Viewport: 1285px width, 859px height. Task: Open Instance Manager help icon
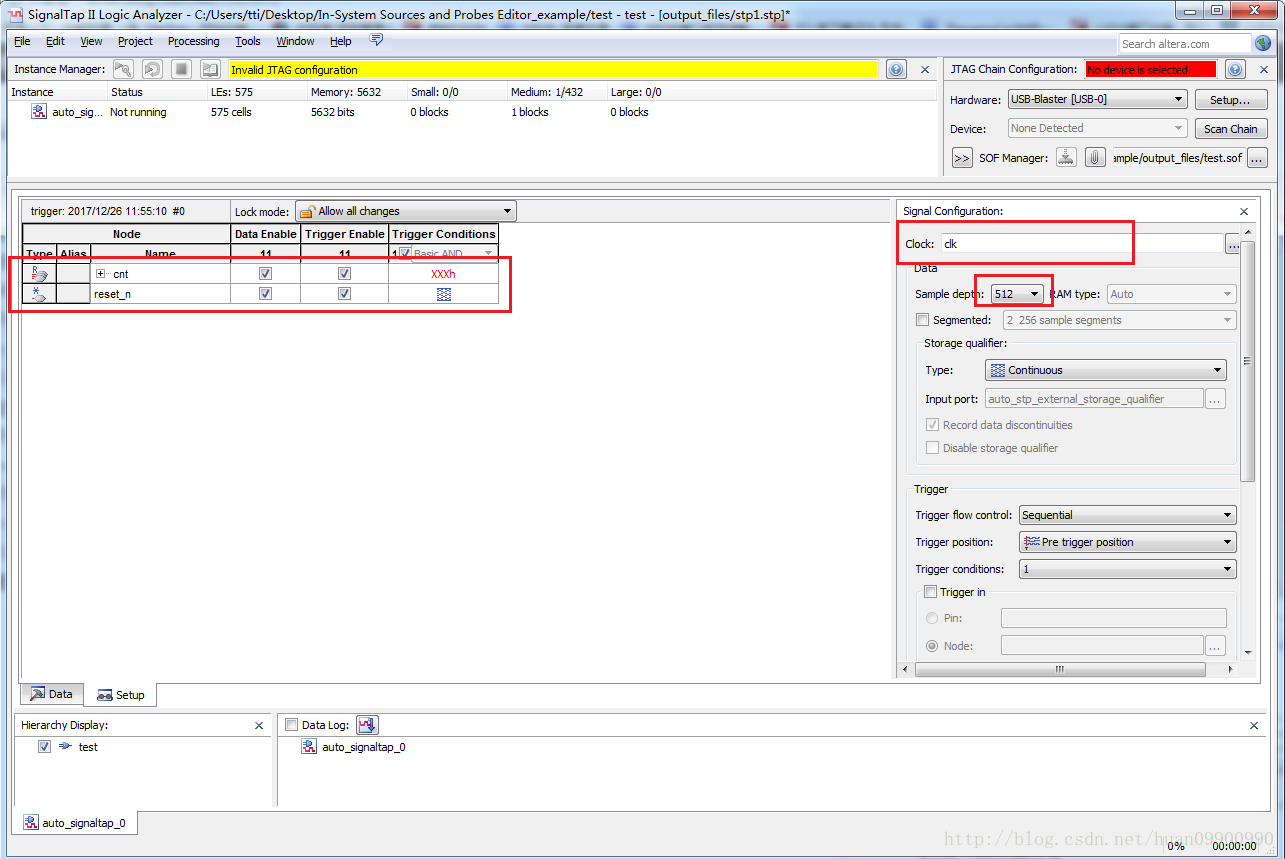(897, 69)
